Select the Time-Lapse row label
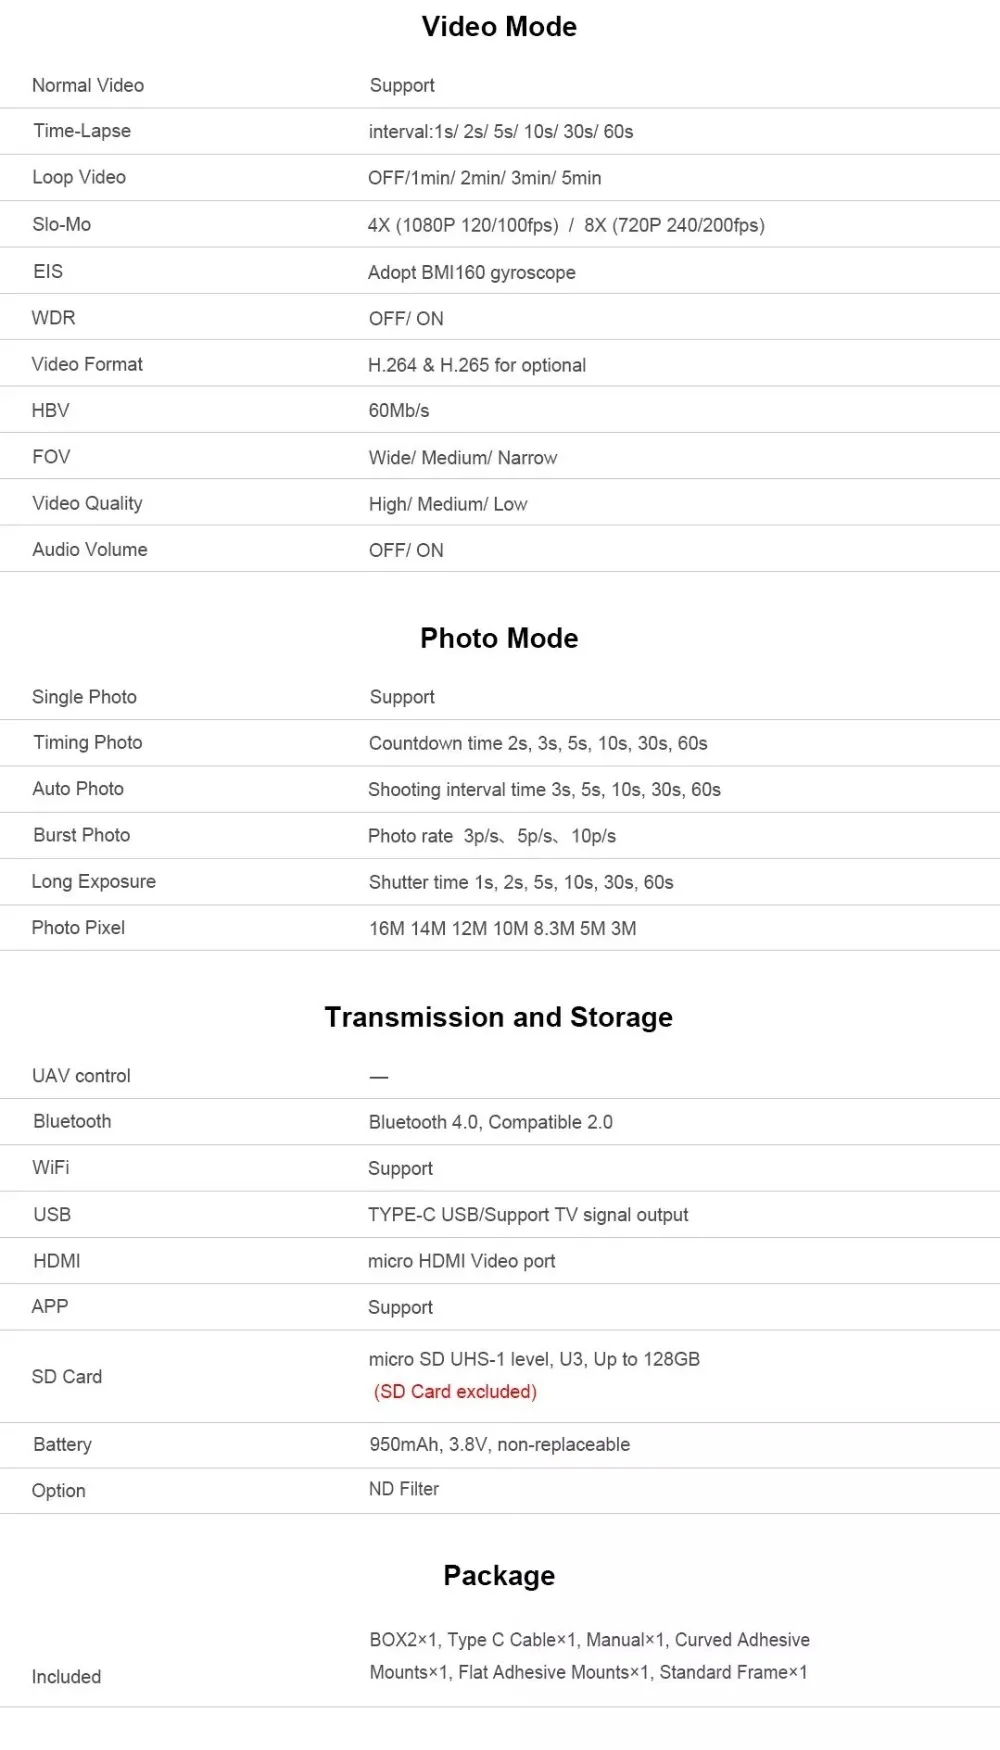Viewport: 1000px width, 1750px height. [x=82, y=131]
